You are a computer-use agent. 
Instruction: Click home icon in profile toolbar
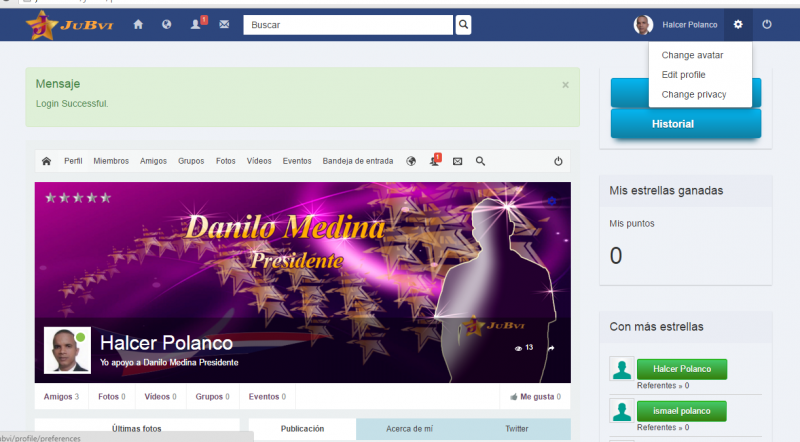coord(46,161)
